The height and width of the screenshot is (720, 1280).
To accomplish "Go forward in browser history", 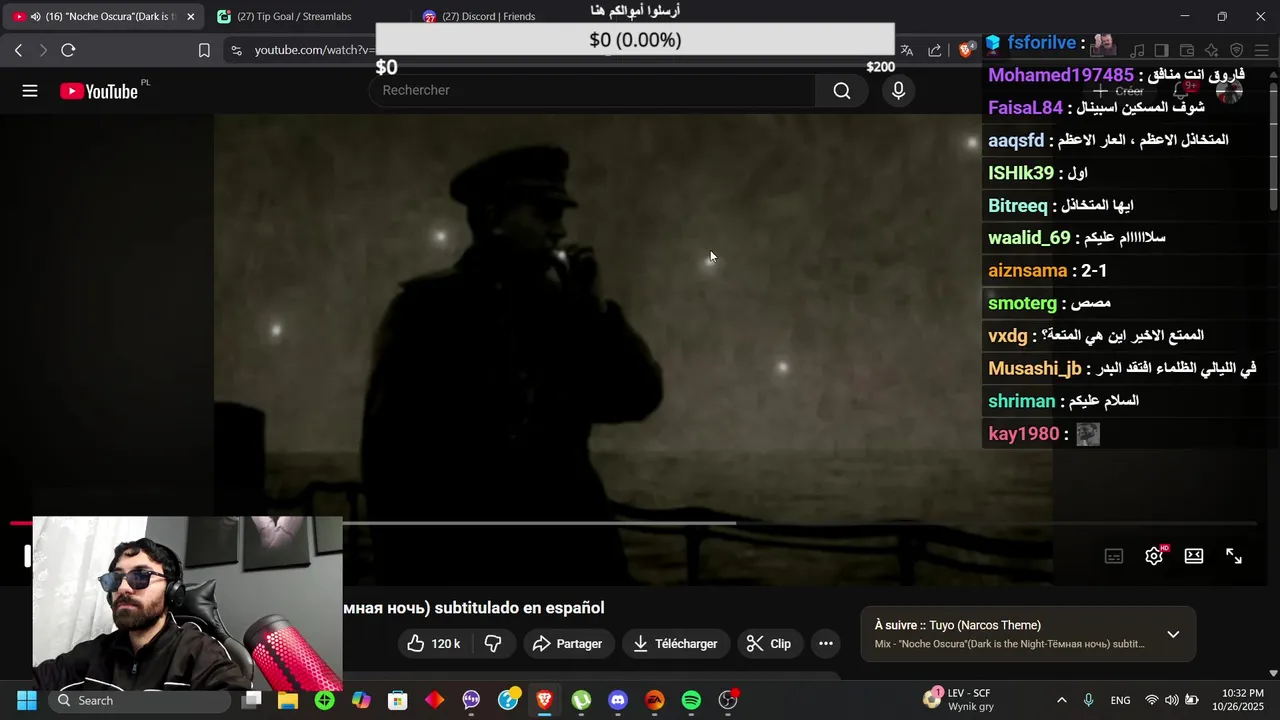I will pos(43,50).
